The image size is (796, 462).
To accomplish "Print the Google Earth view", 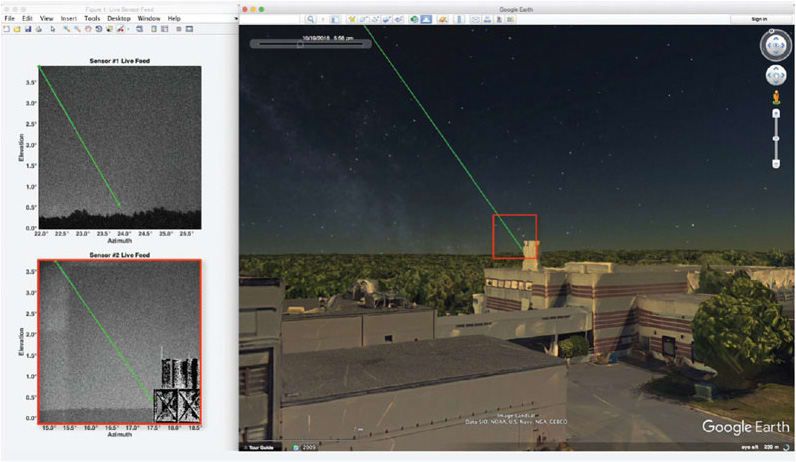I will 487,19.
